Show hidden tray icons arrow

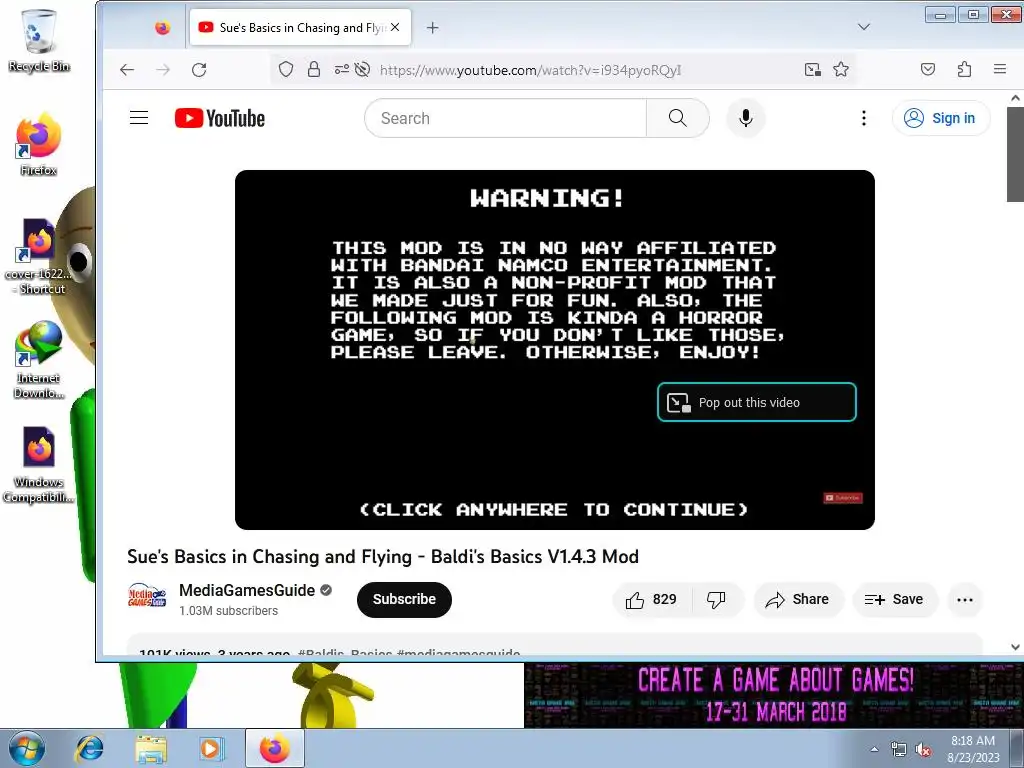click(874, 749)
